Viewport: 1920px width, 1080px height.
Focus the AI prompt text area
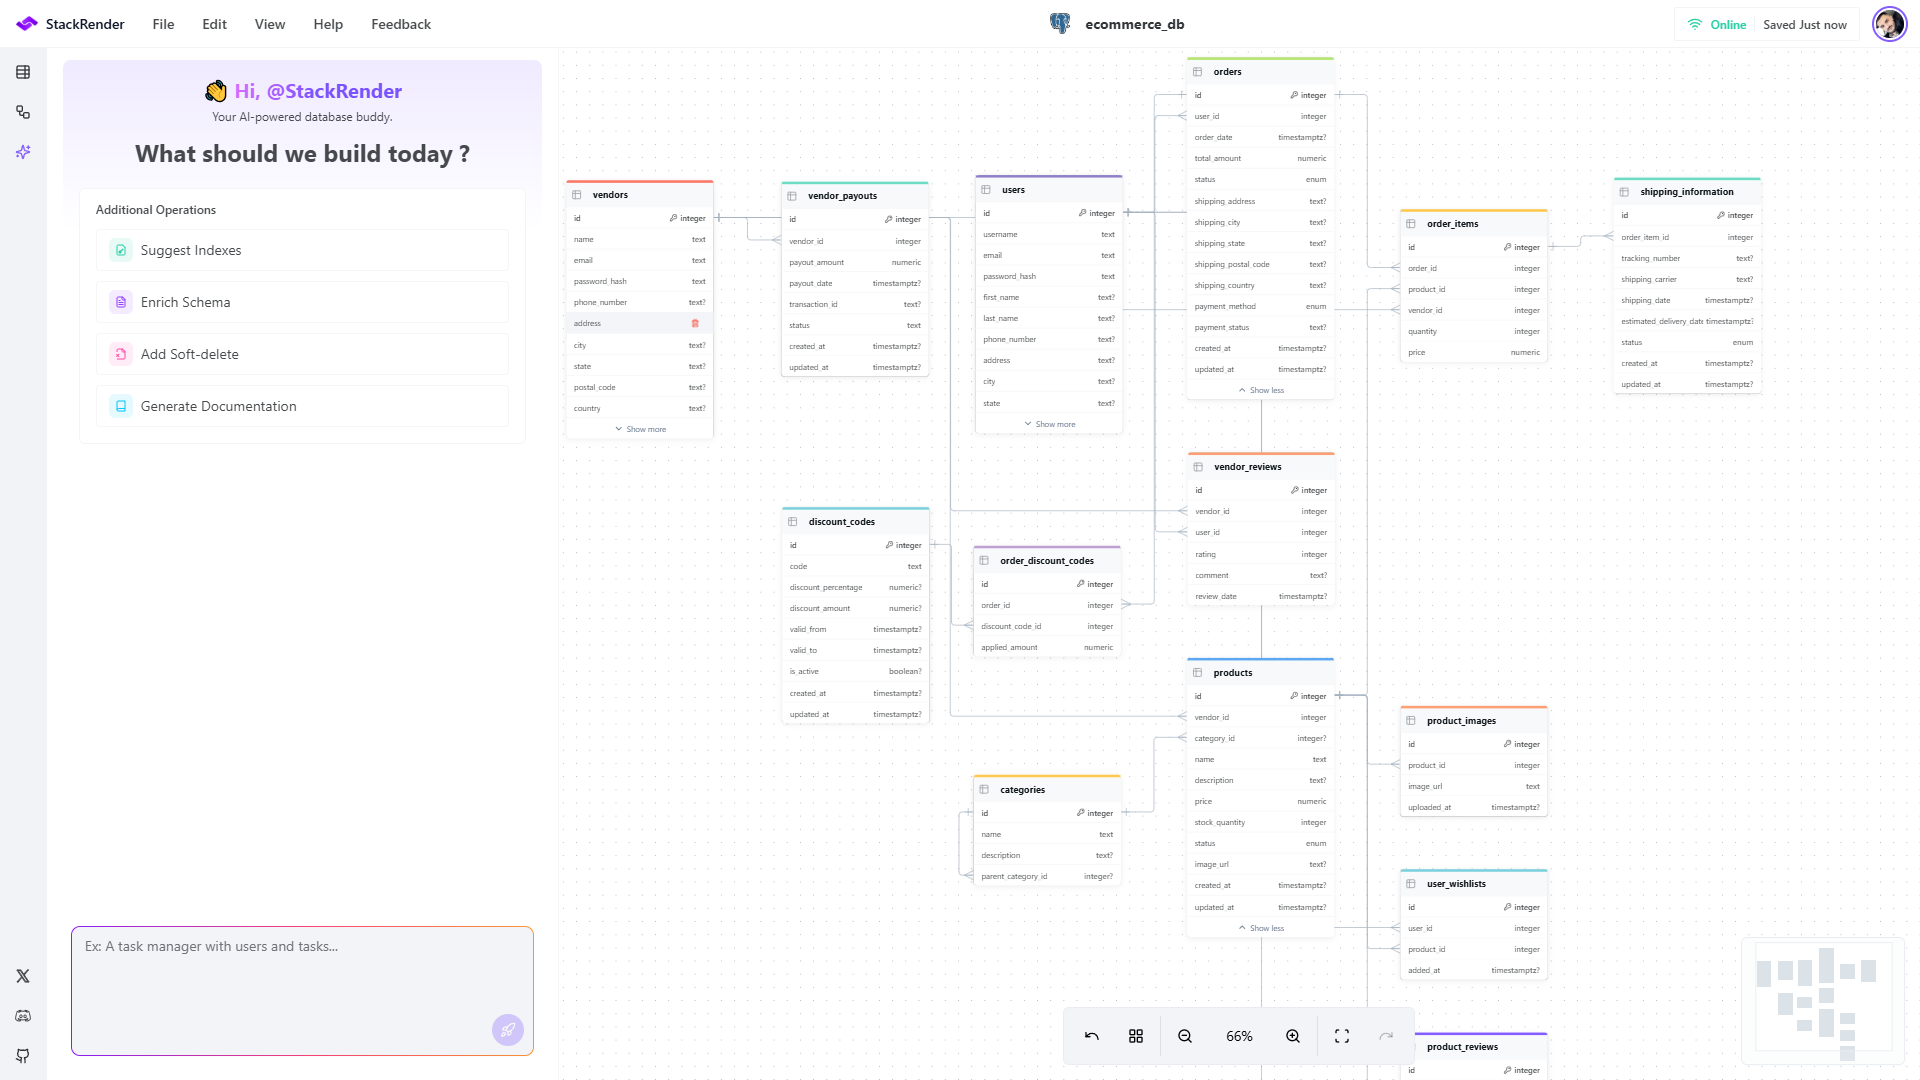click(x=302, y=990)
